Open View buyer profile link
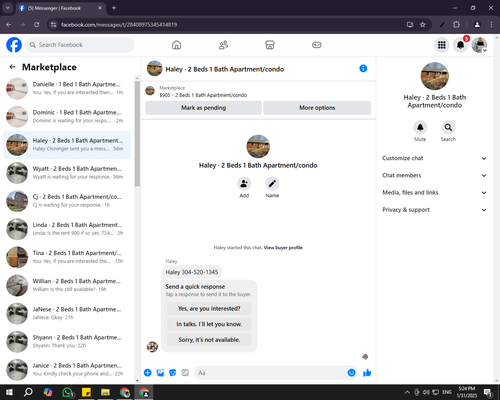Screen dimensions: 500x400 point(283,248)
